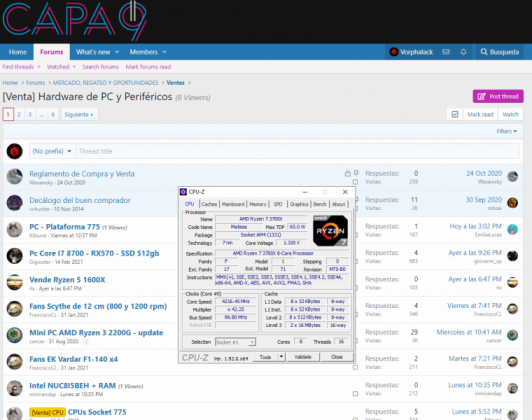
Task: Open the Filters dropdown
Action: (507, 131)
